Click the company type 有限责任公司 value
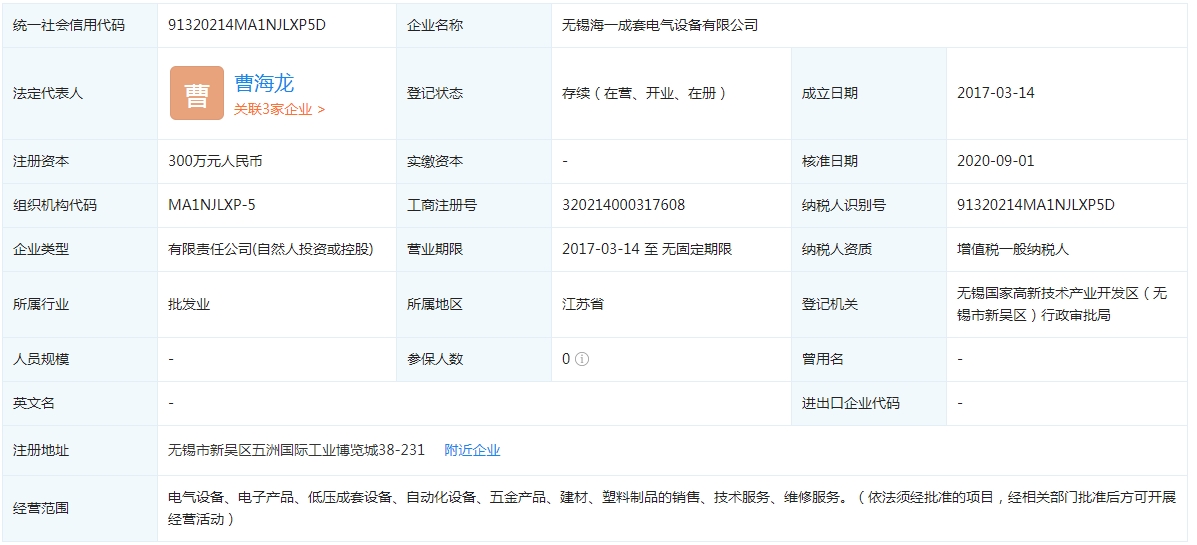 (270, 249)
